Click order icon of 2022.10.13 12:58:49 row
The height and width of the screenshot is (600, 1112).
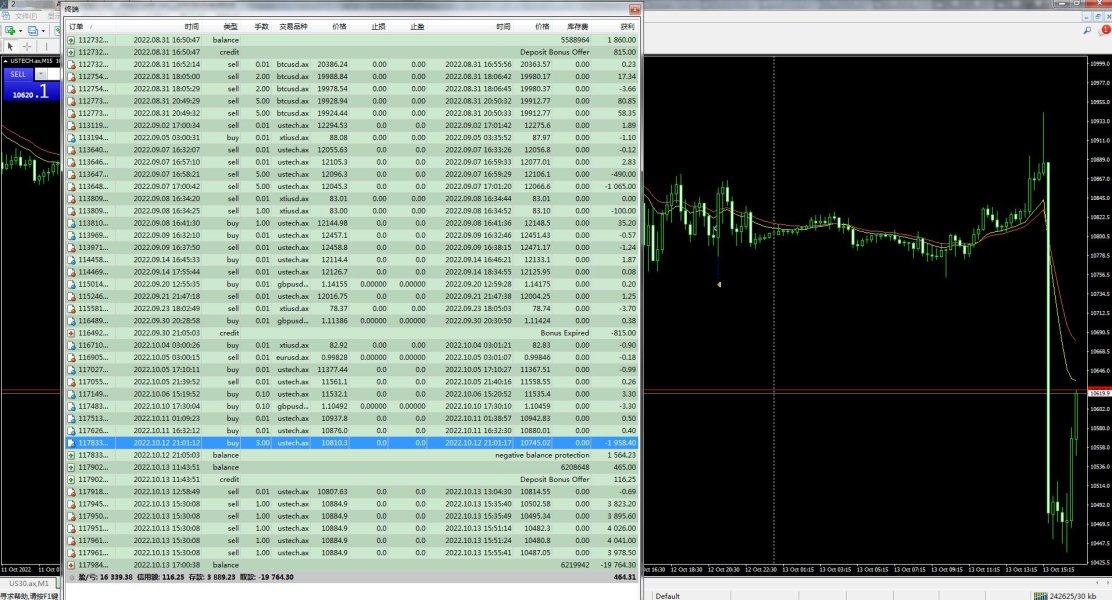[x=71, y=491]
